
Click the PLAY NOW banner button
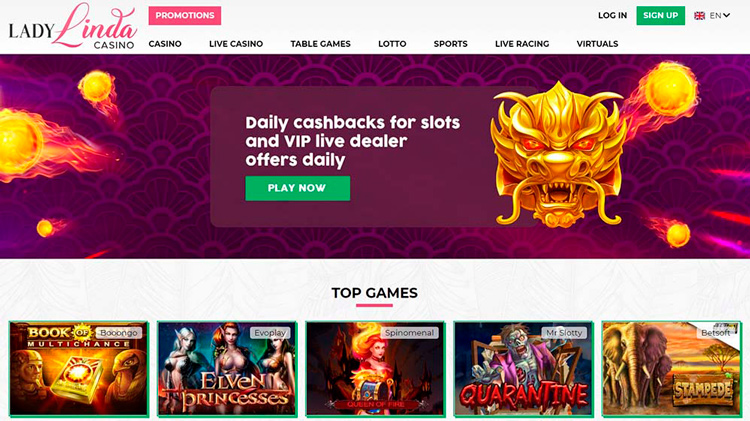pos(298,188)
